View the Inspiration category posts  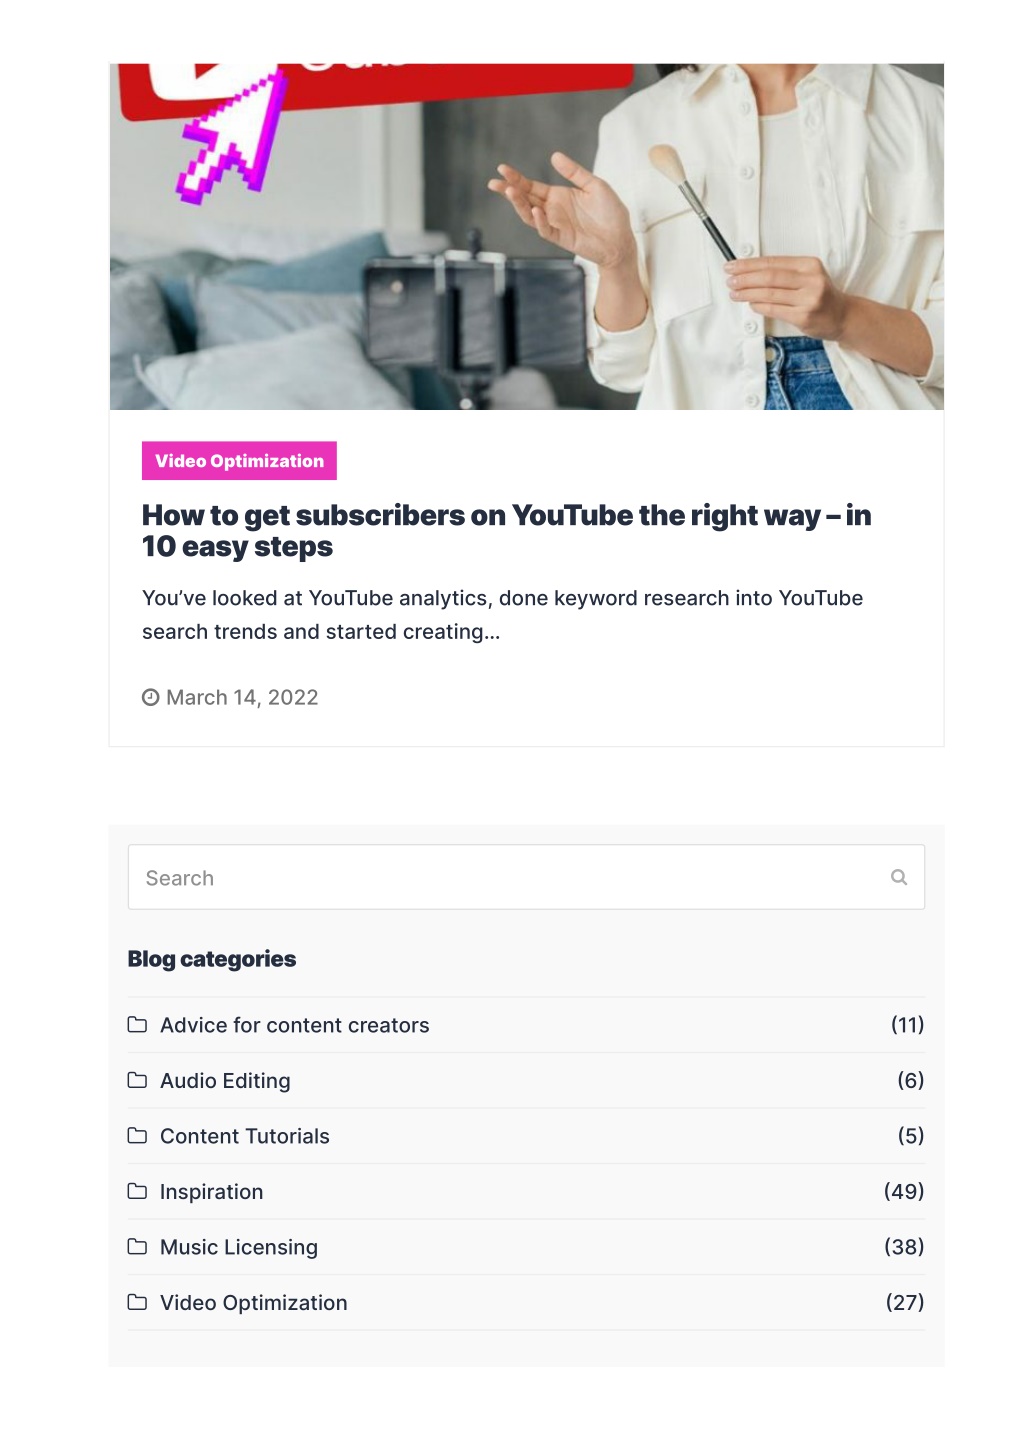(x=211, y=1191)
